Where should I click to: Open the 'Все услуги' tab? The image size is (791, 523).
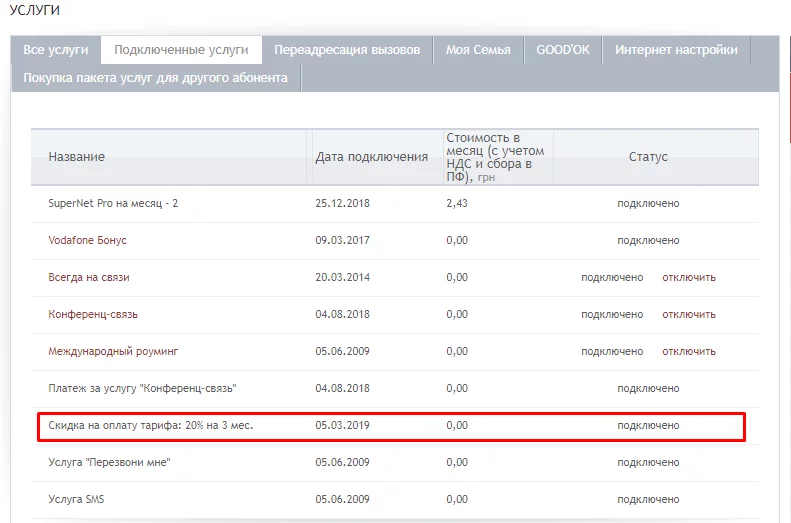point(56,50)
